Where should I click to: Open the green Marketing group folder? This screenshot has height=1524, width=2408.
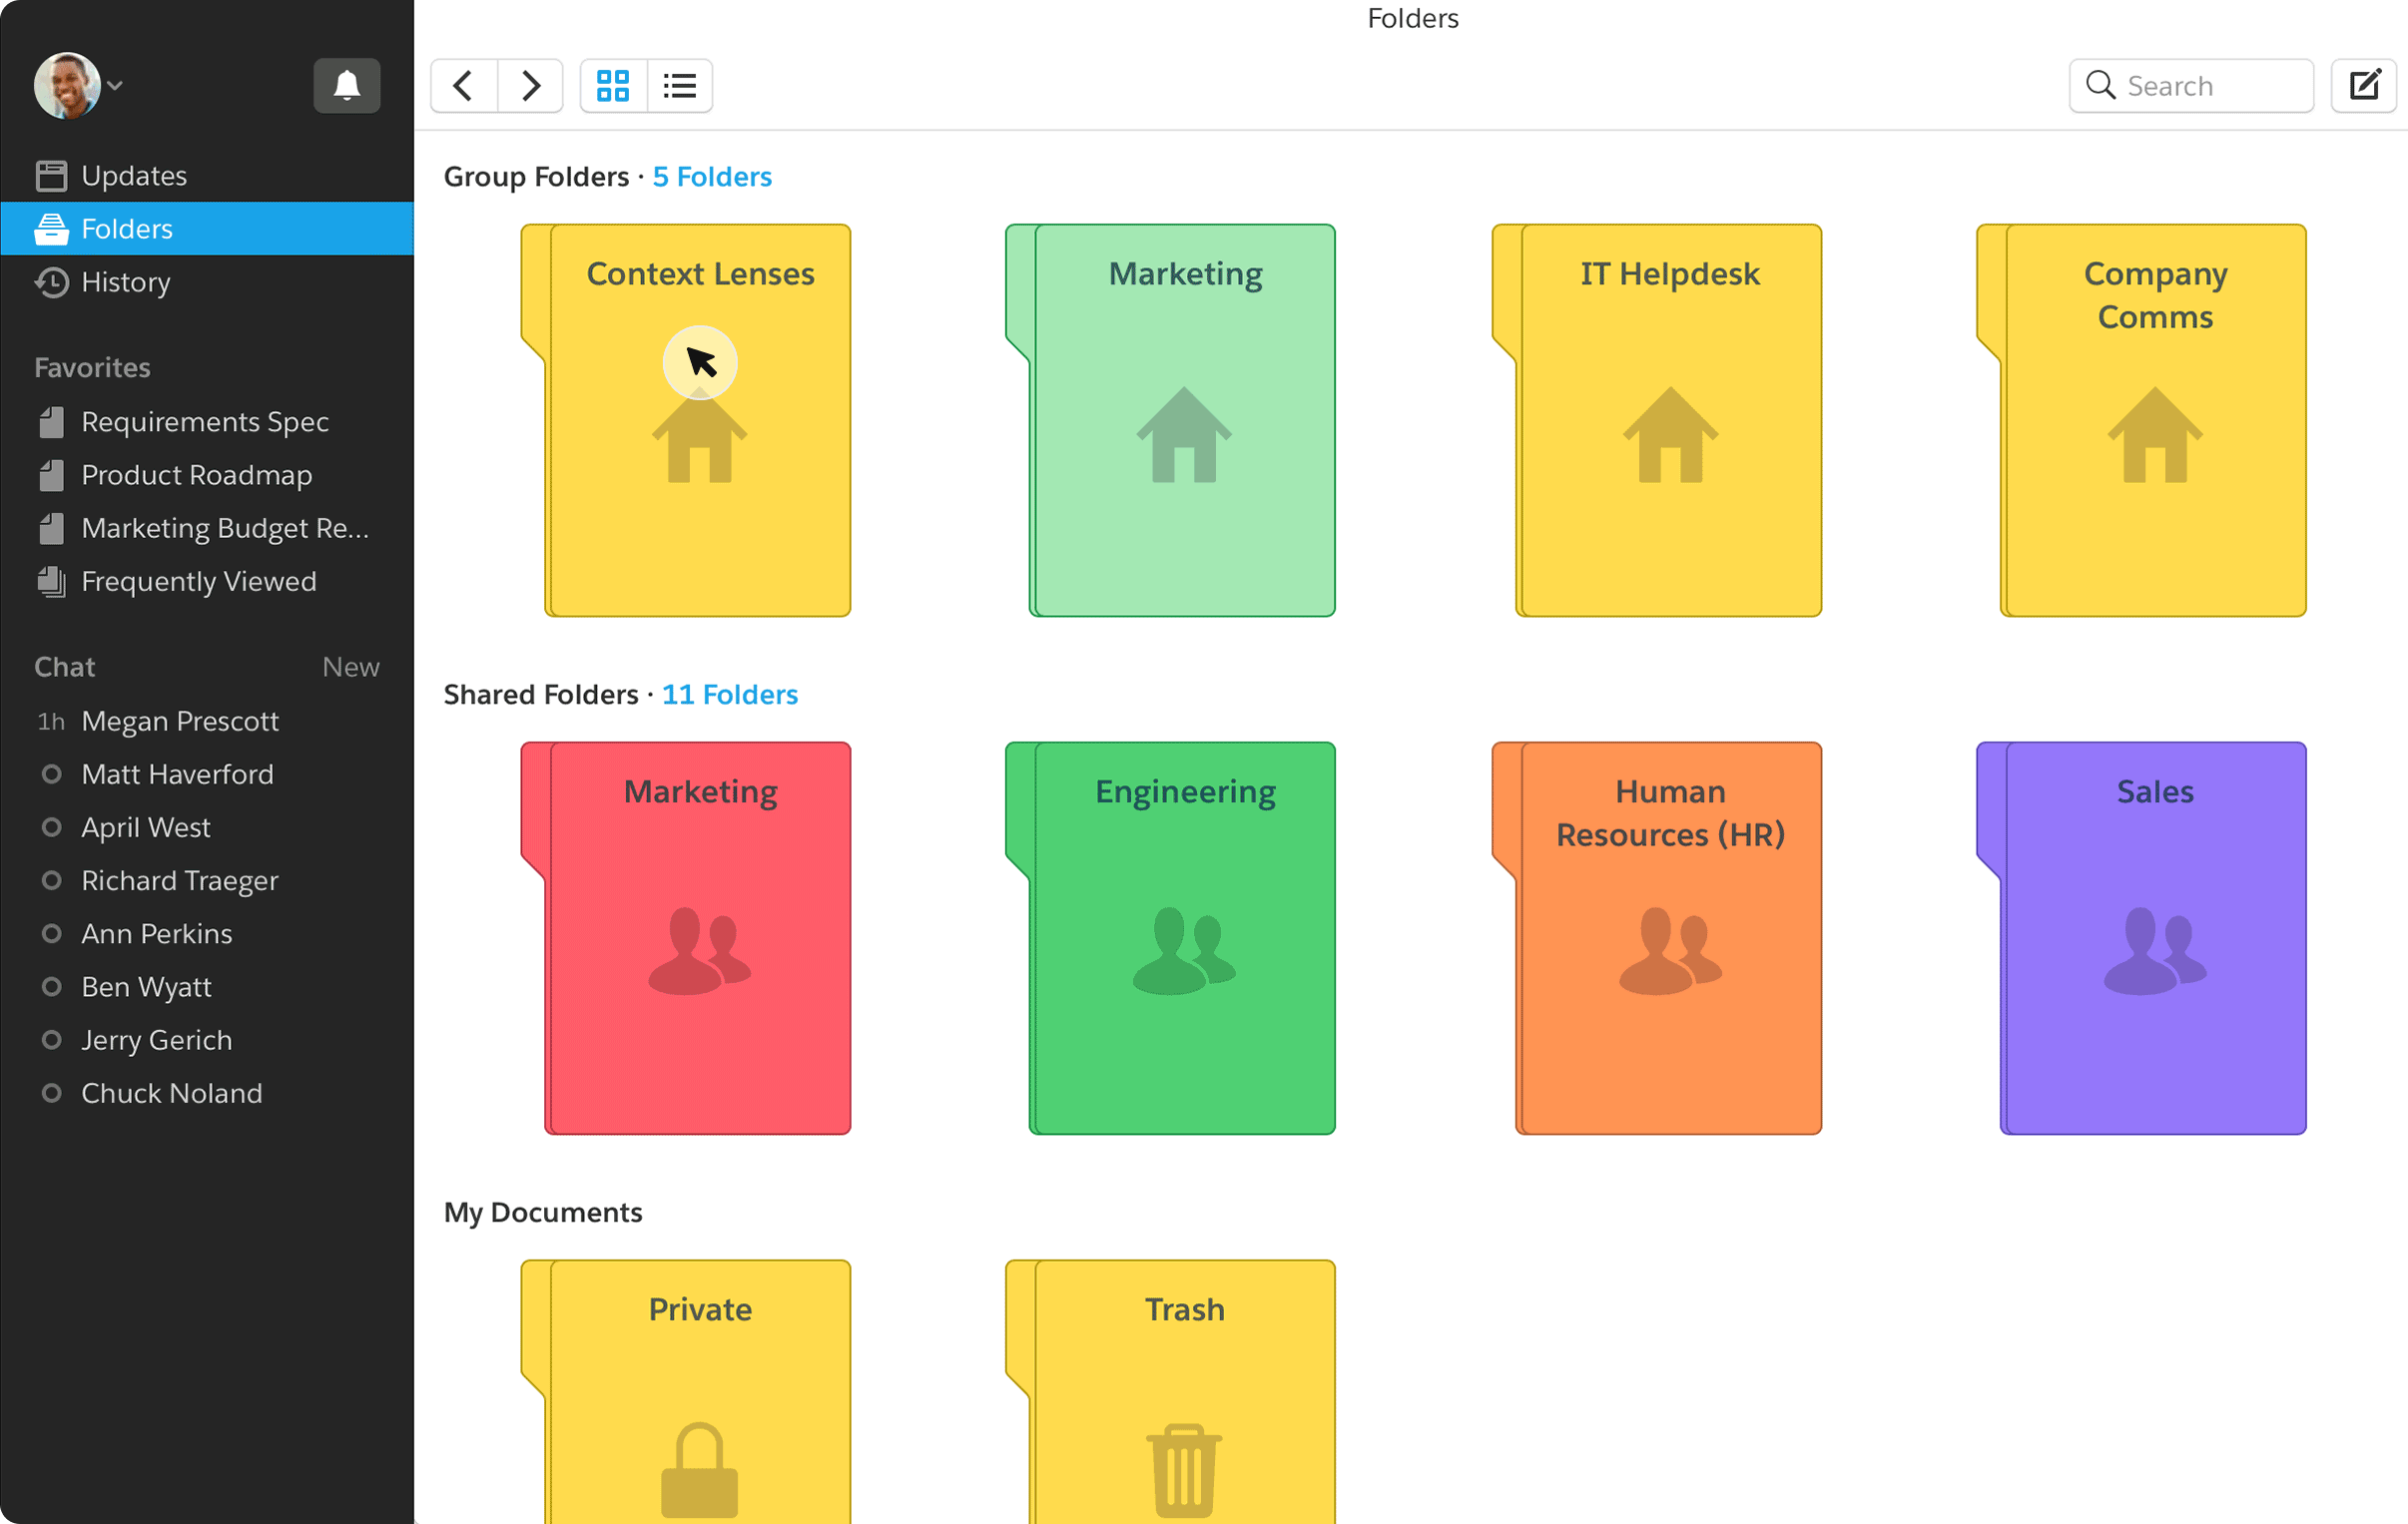tap(1171, 420)
